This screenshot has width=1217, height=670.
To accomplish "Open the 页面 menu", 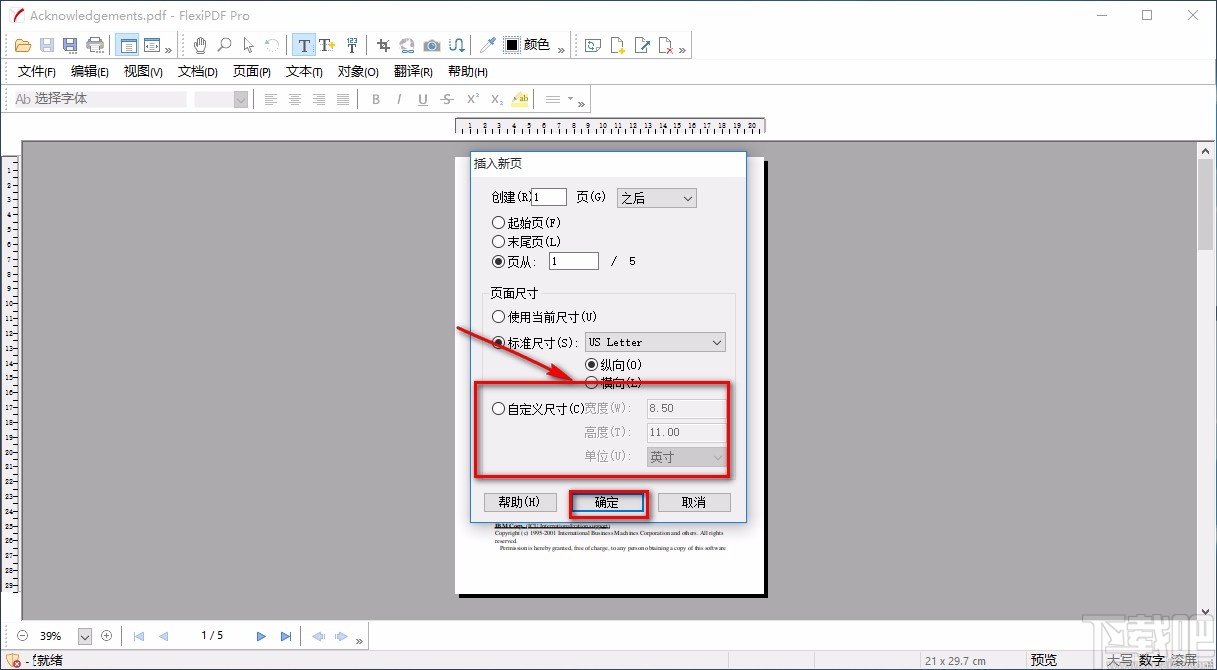I will point(251,71).
